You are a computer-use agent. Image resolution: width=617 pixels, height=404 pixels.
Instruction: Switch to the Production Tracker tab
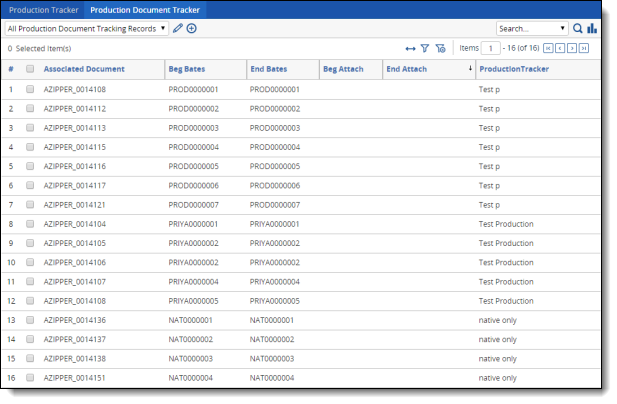43,10
